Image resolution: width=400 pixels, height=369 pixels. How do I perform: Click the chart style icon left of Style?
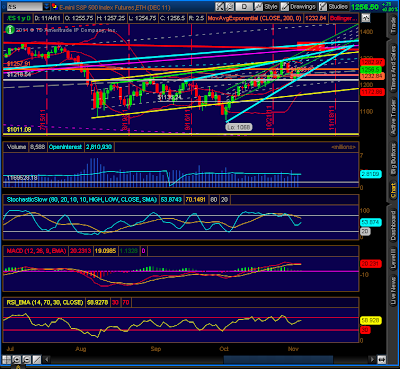tap(258, 6)
